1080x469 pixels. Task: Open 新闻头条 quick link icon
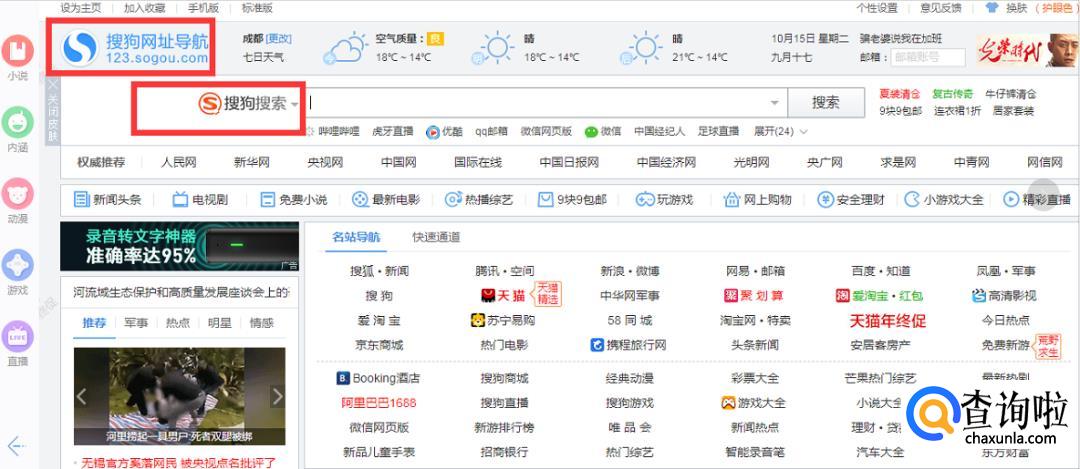point(81,200)
